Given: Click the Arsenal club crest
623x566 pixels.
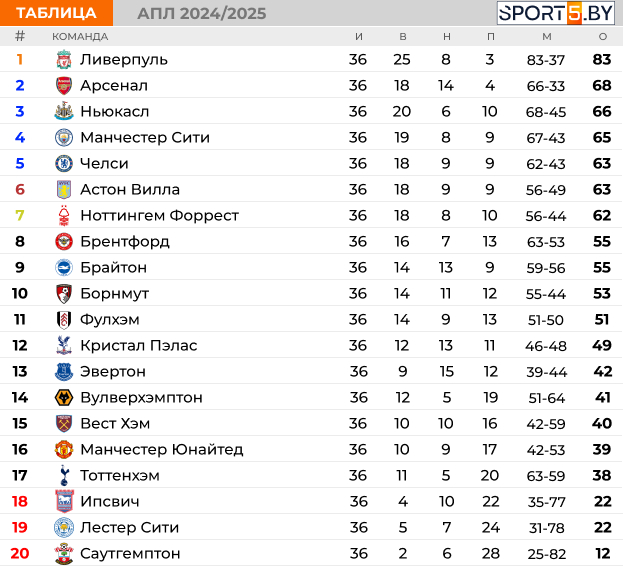Looking at the screenshot, I should 64,85.
